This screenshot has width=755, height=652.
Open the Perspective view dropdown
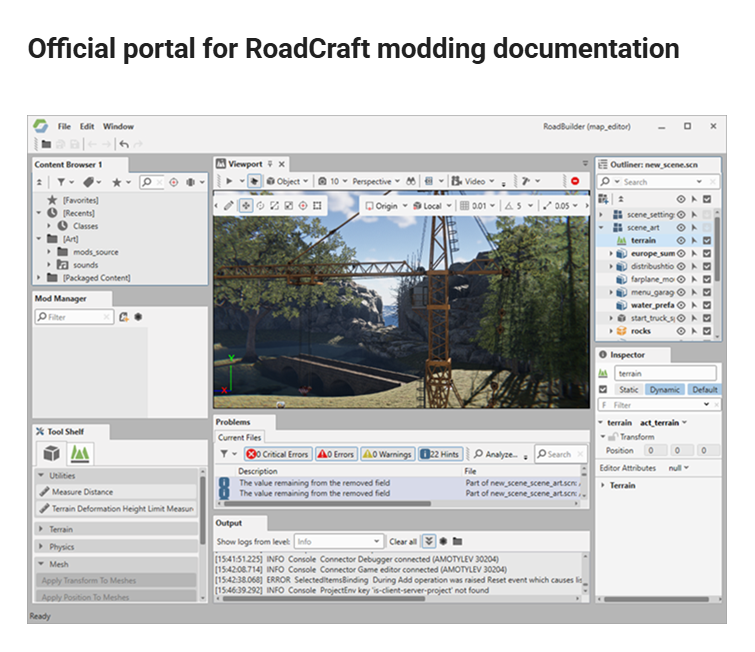pyautogui.click(x=376, y=181)
